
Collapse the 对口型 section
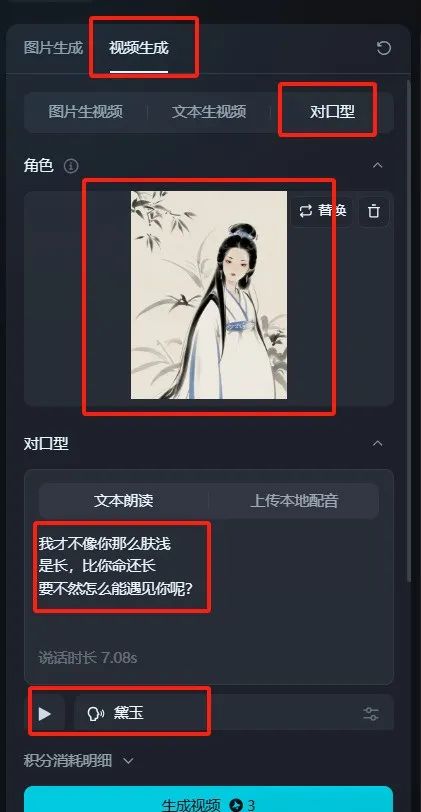point(378,443)
